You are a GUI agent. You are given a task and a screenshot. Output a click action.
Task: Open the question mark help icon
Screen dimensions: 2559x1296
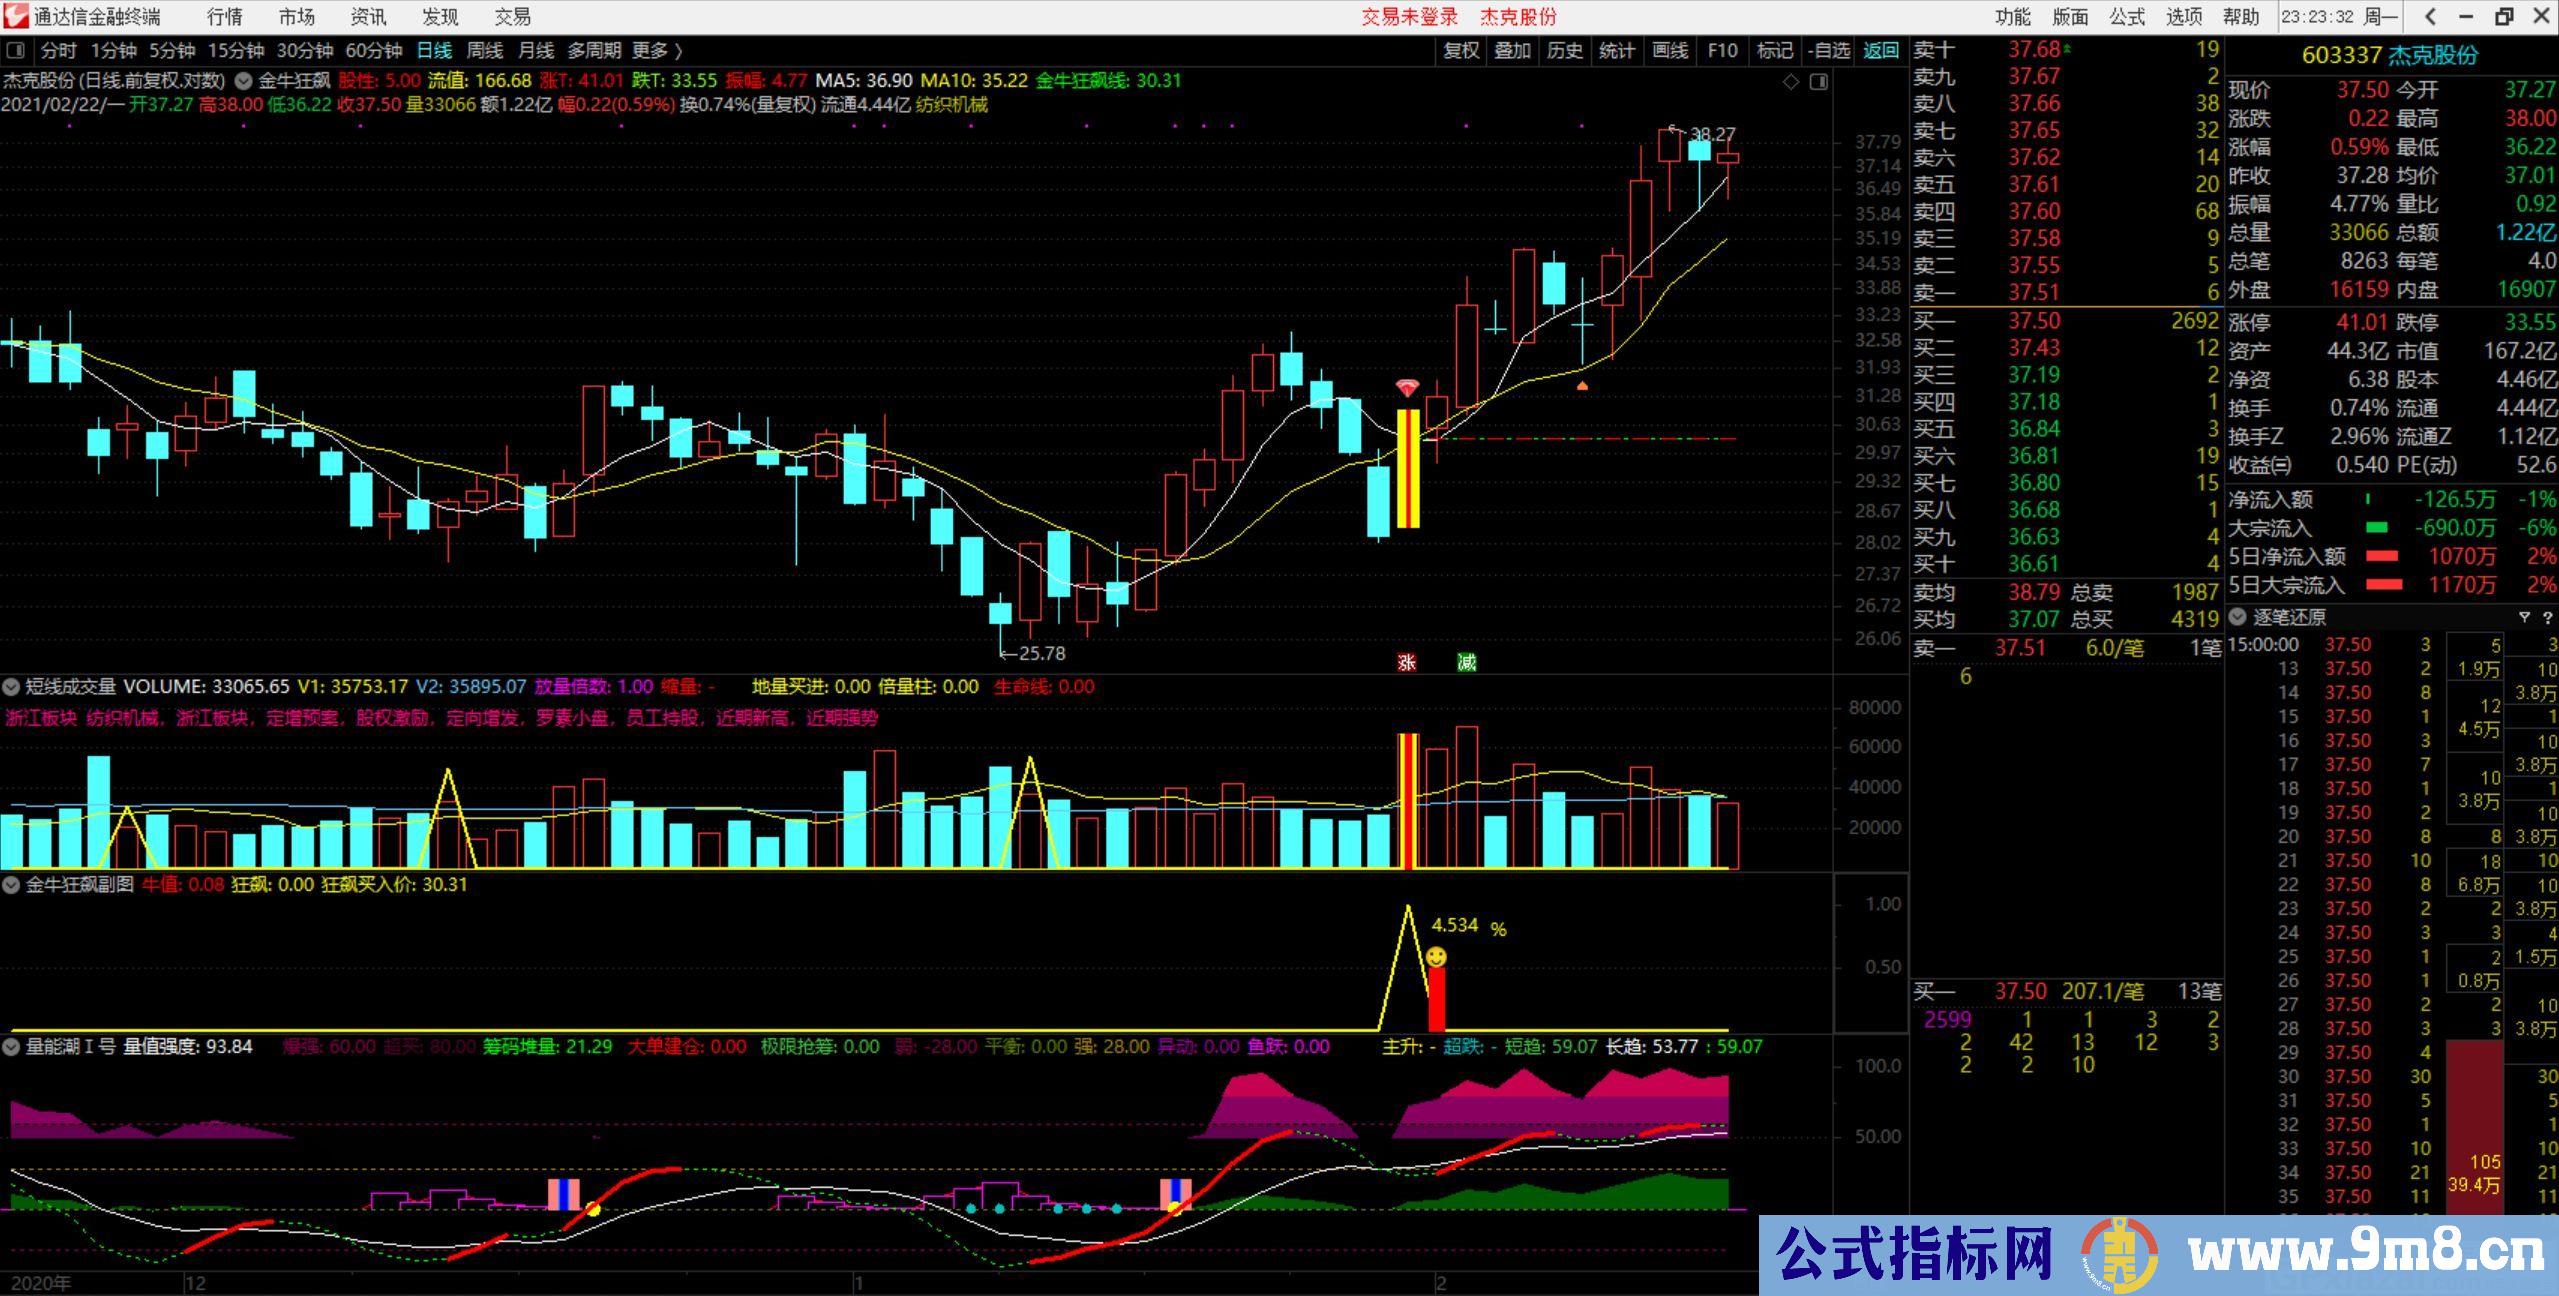[x=2547, y=617]
